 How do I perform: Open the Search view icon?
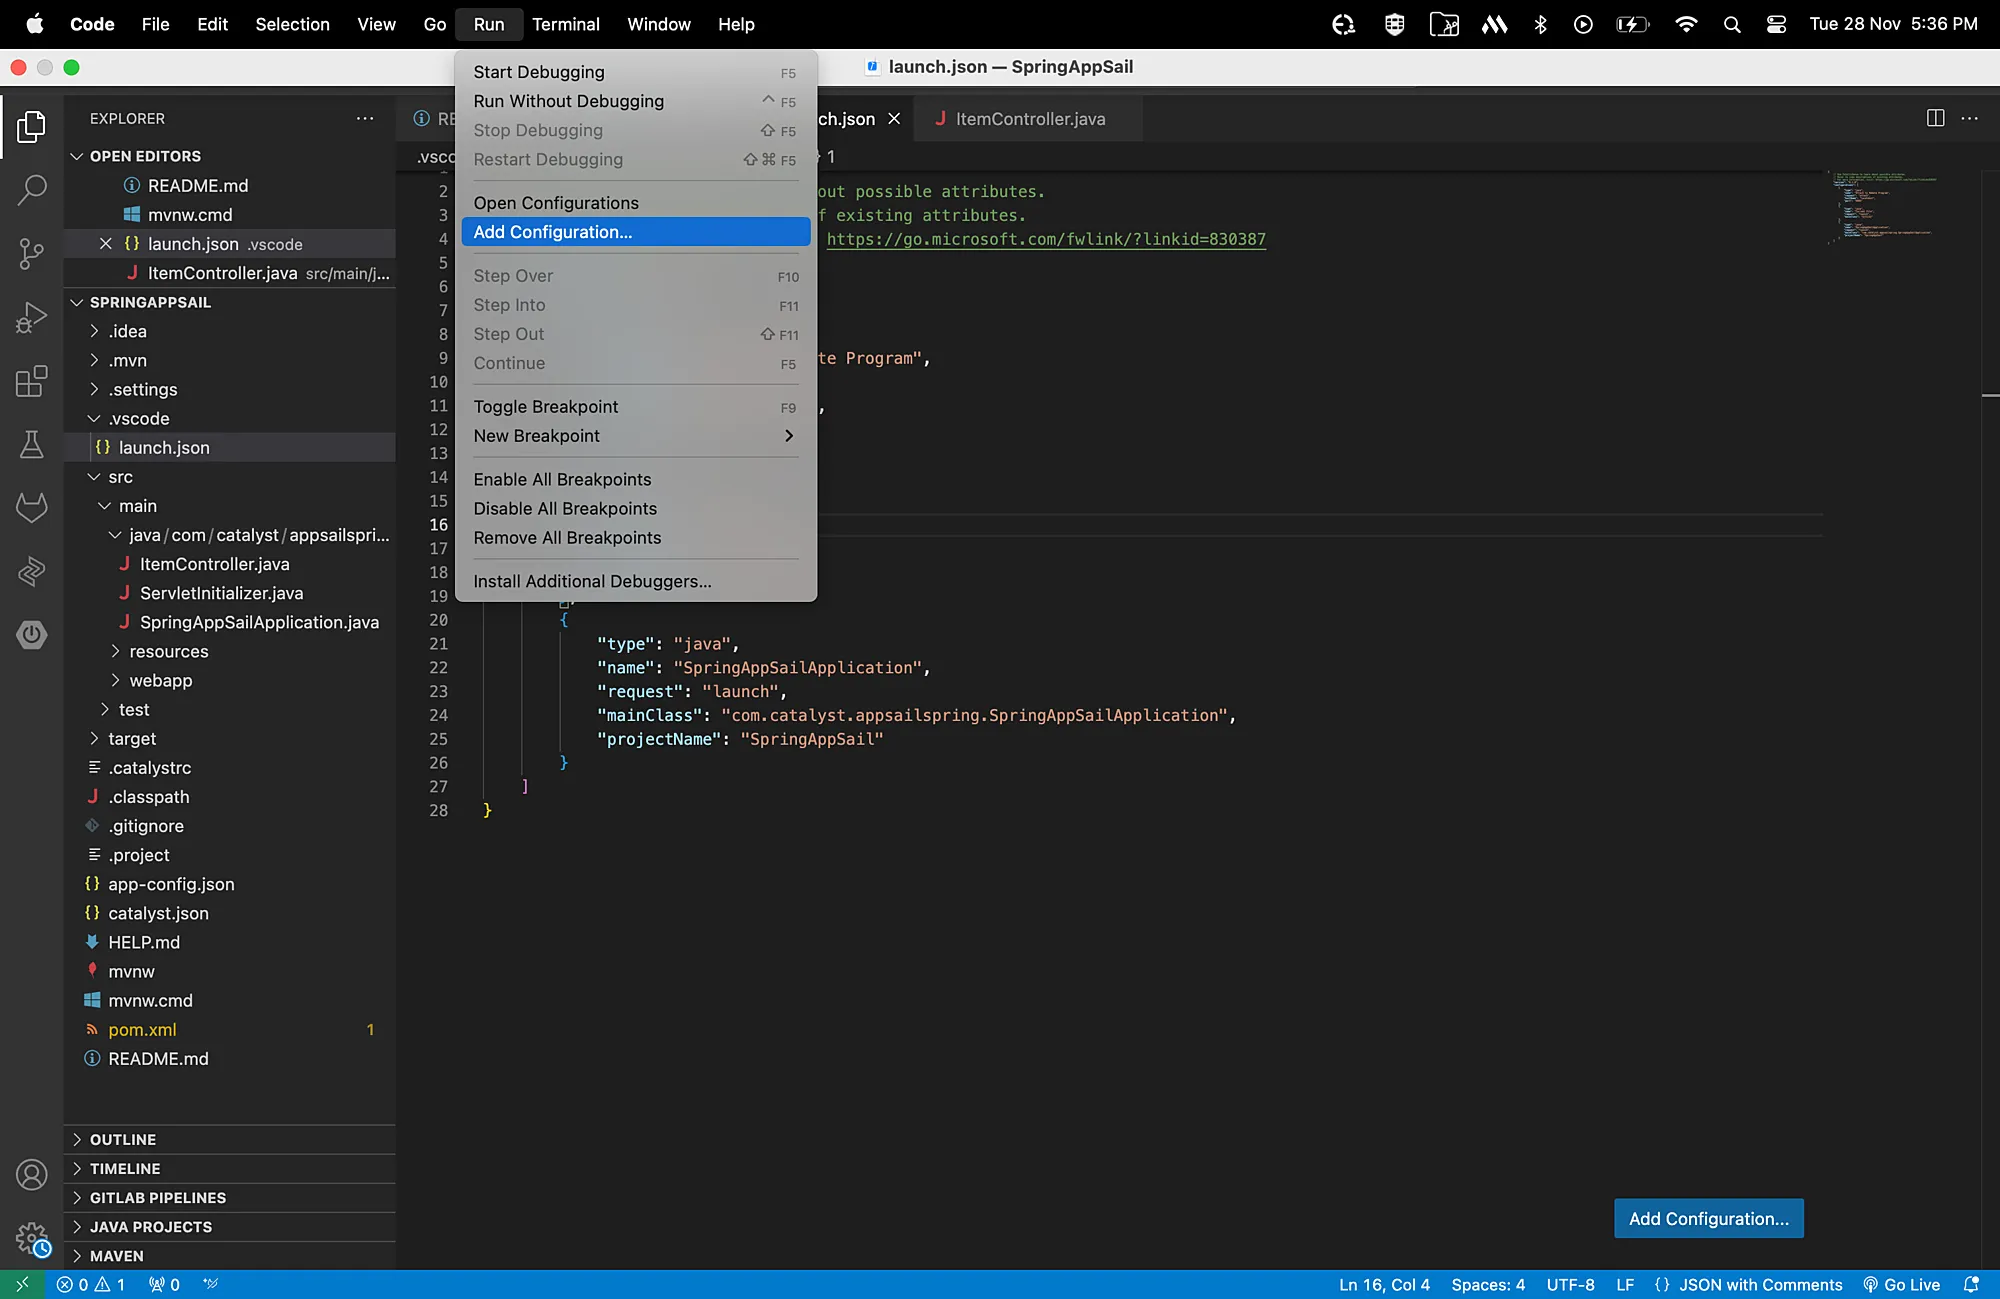31,190
